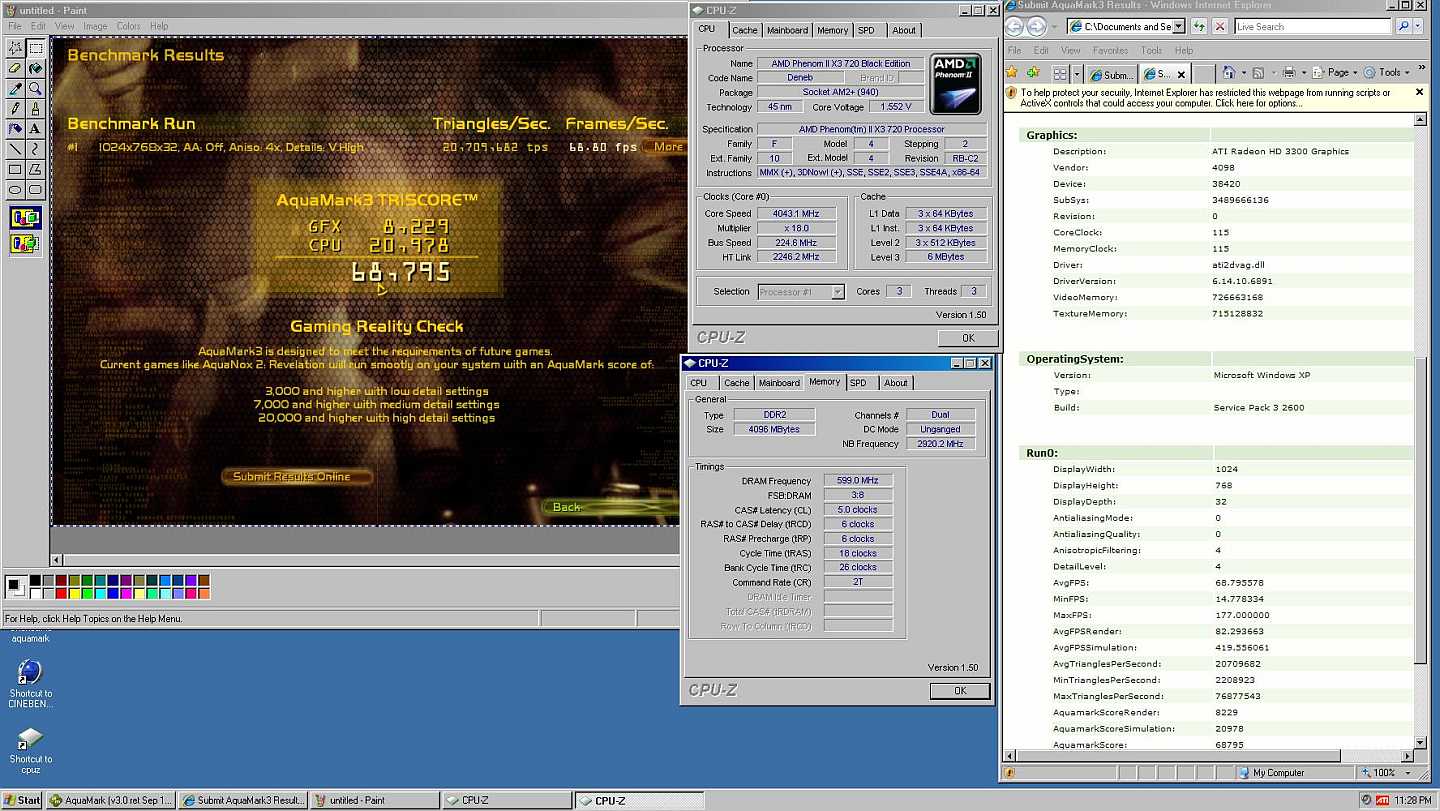Screen dimensions: 1440x811
Task: Click the More button beside frames per second
Action: [664, 147]
